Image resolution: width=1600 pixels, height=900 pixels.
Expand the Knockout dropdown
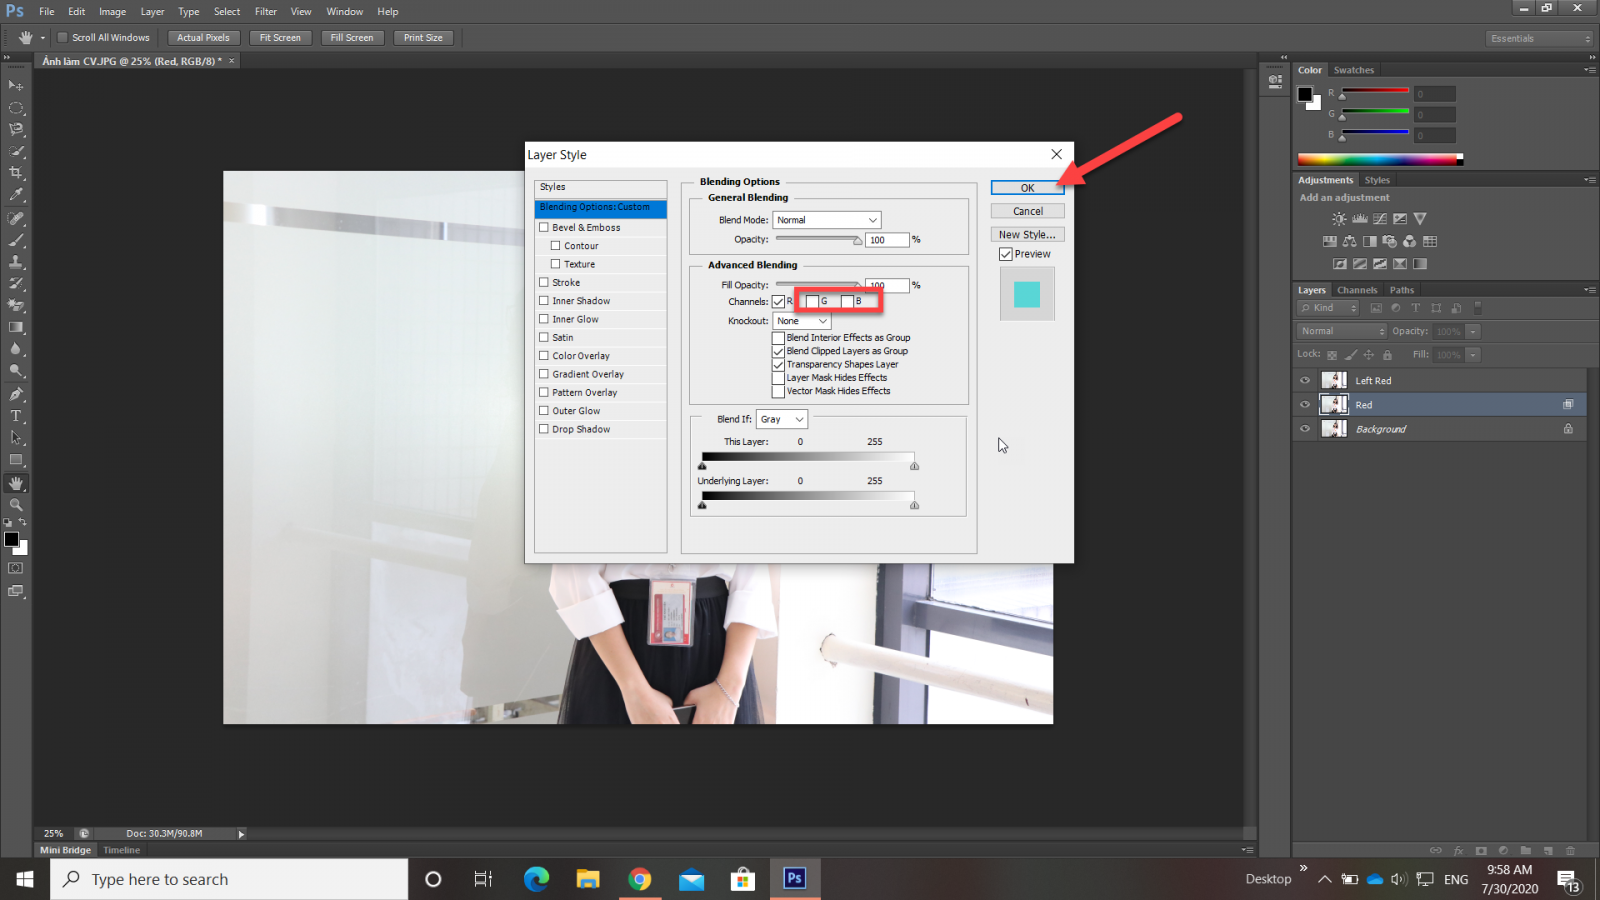coord(802,321)
